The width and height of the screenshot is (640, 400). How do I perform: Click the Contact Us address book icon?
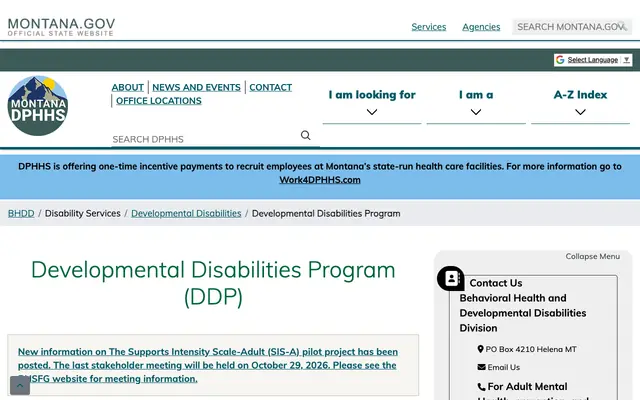point(451,278)
